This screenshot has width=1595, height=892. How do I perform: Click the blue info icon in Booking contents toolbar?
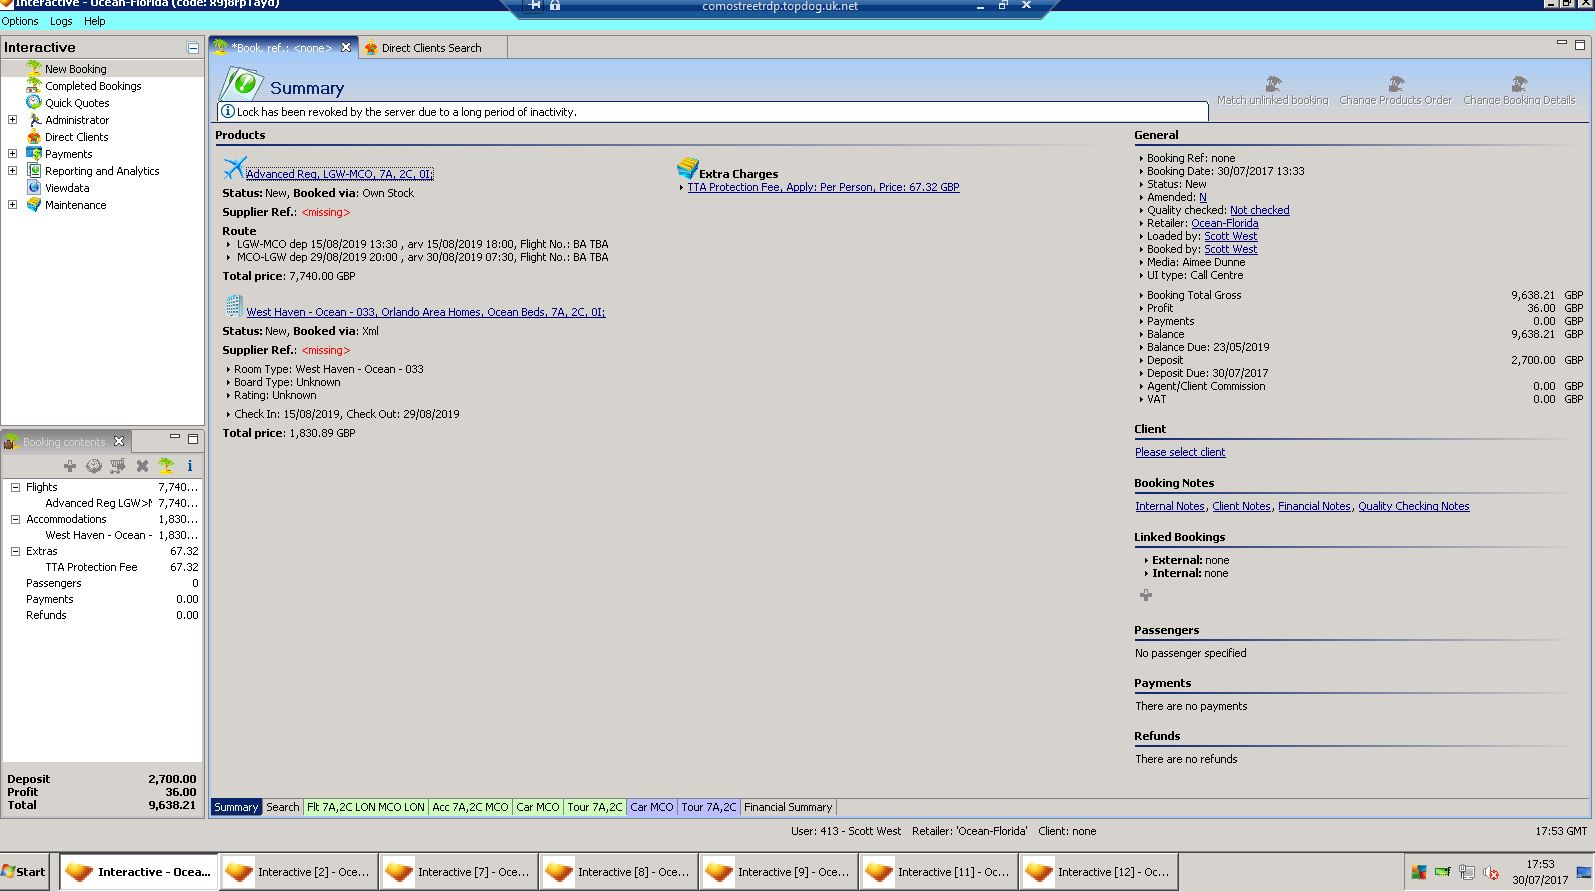click(x=190, y=466)
